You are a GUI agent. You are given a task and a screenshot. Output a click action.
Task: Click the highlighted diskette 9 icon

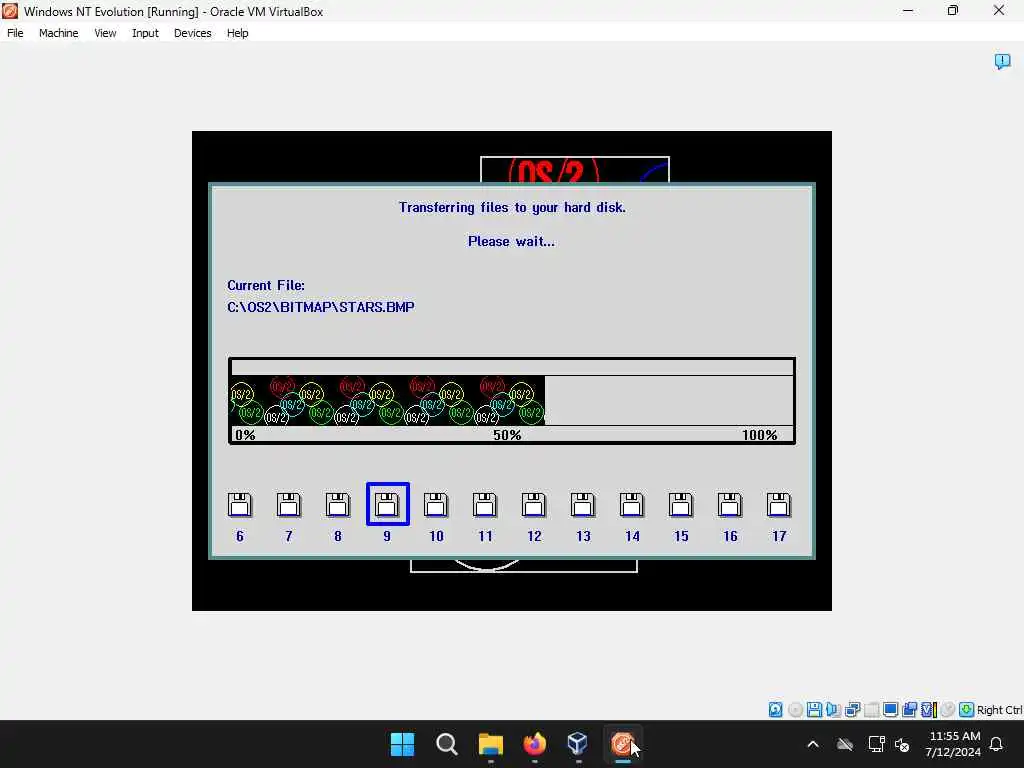[387, 504]
